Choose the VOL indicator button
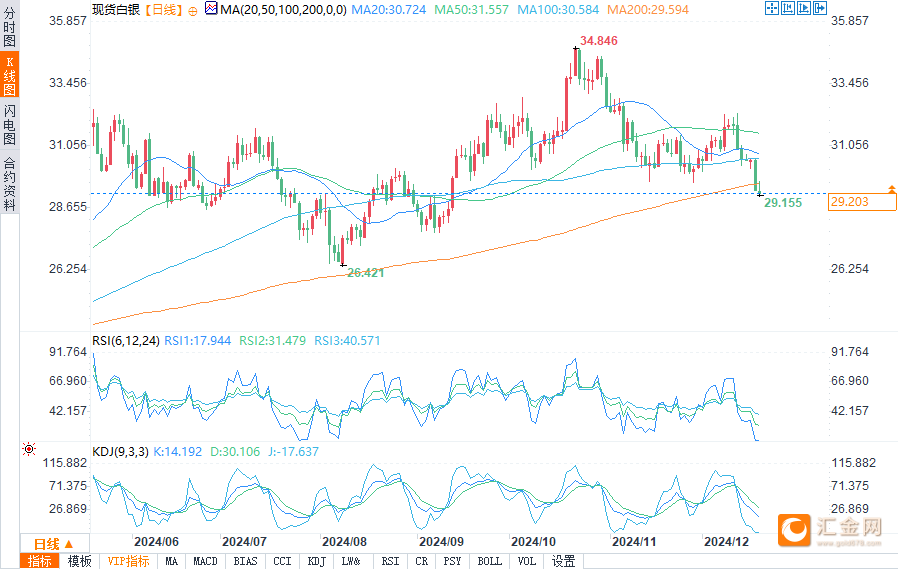 click(x=526, y=562)
